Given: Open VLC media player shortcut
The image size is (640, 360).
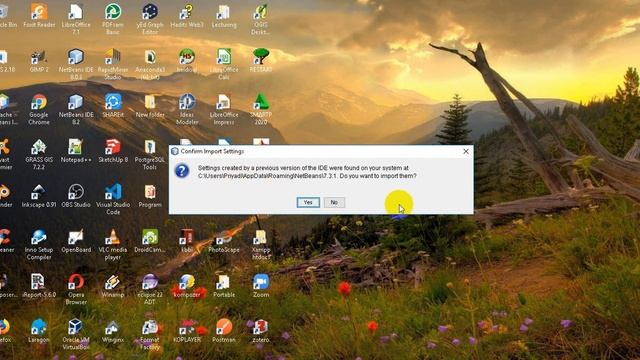Looking at the screenshot, I should click(113, 244).
